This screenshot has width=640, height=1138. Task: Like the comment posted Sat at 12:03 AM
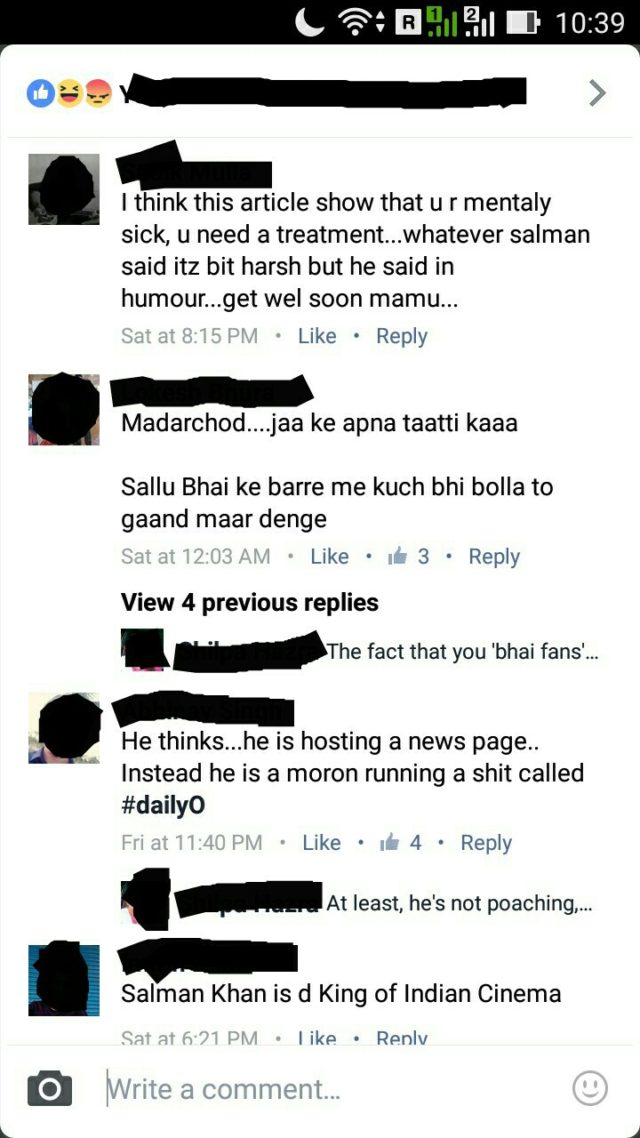coord(329,557)
